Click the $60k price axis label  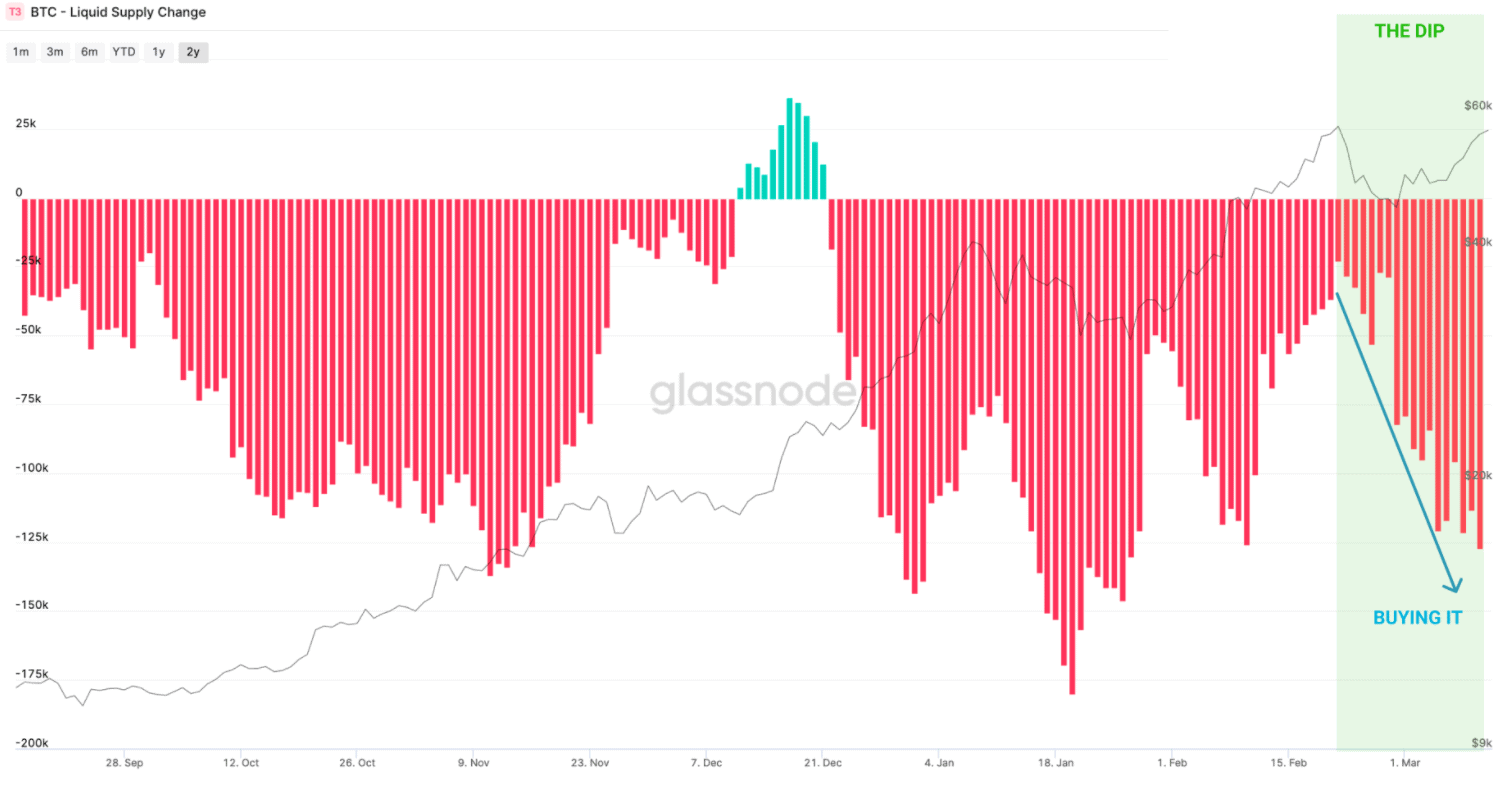coord(1477,105)
